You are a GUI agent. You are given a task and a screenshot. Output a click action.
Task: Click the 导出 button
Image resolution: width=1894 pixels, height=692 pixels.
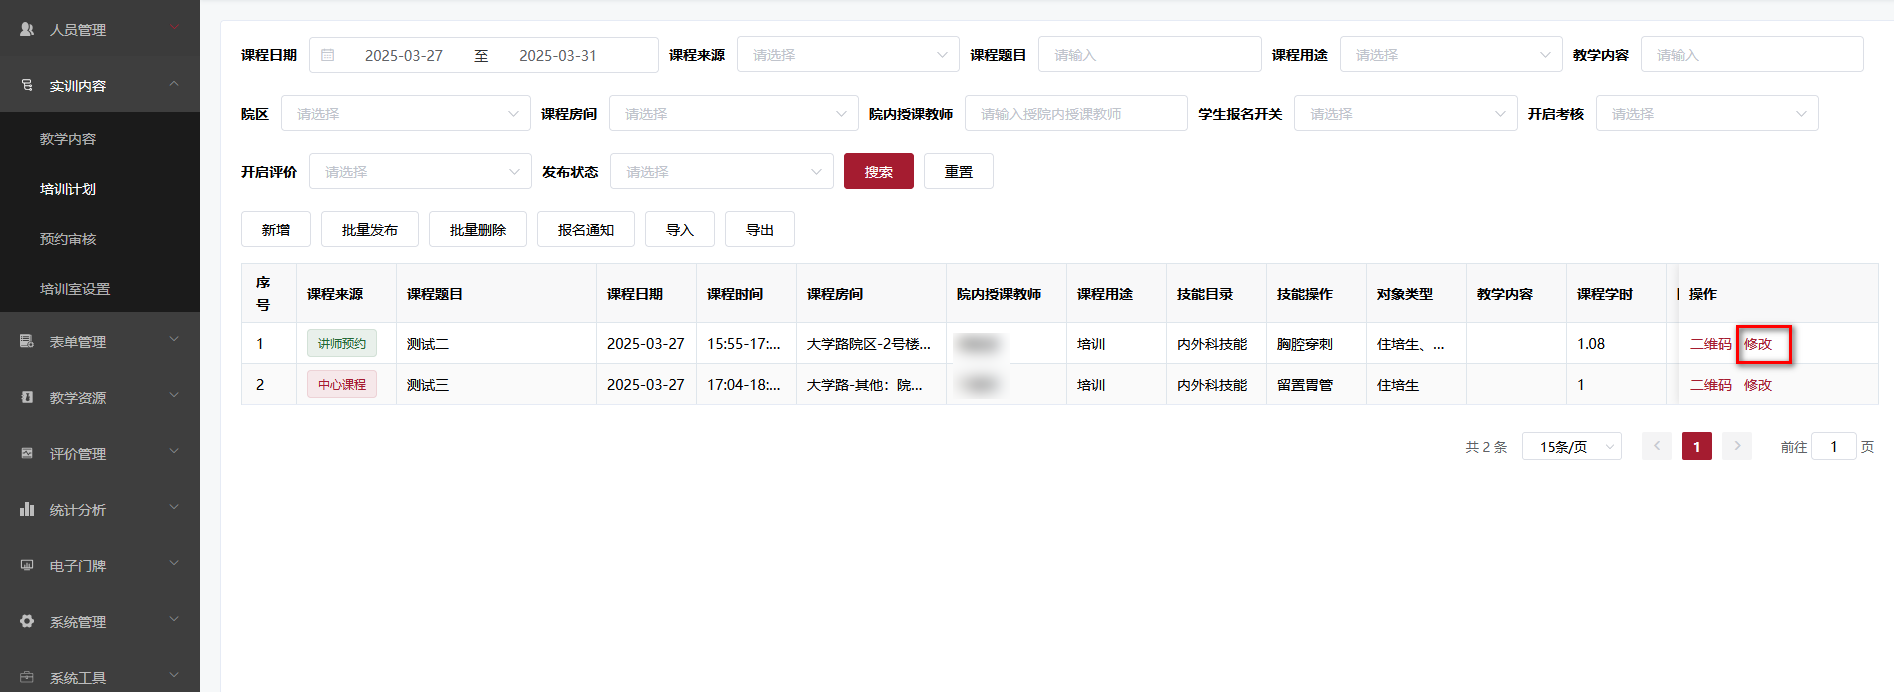(760, 230)
